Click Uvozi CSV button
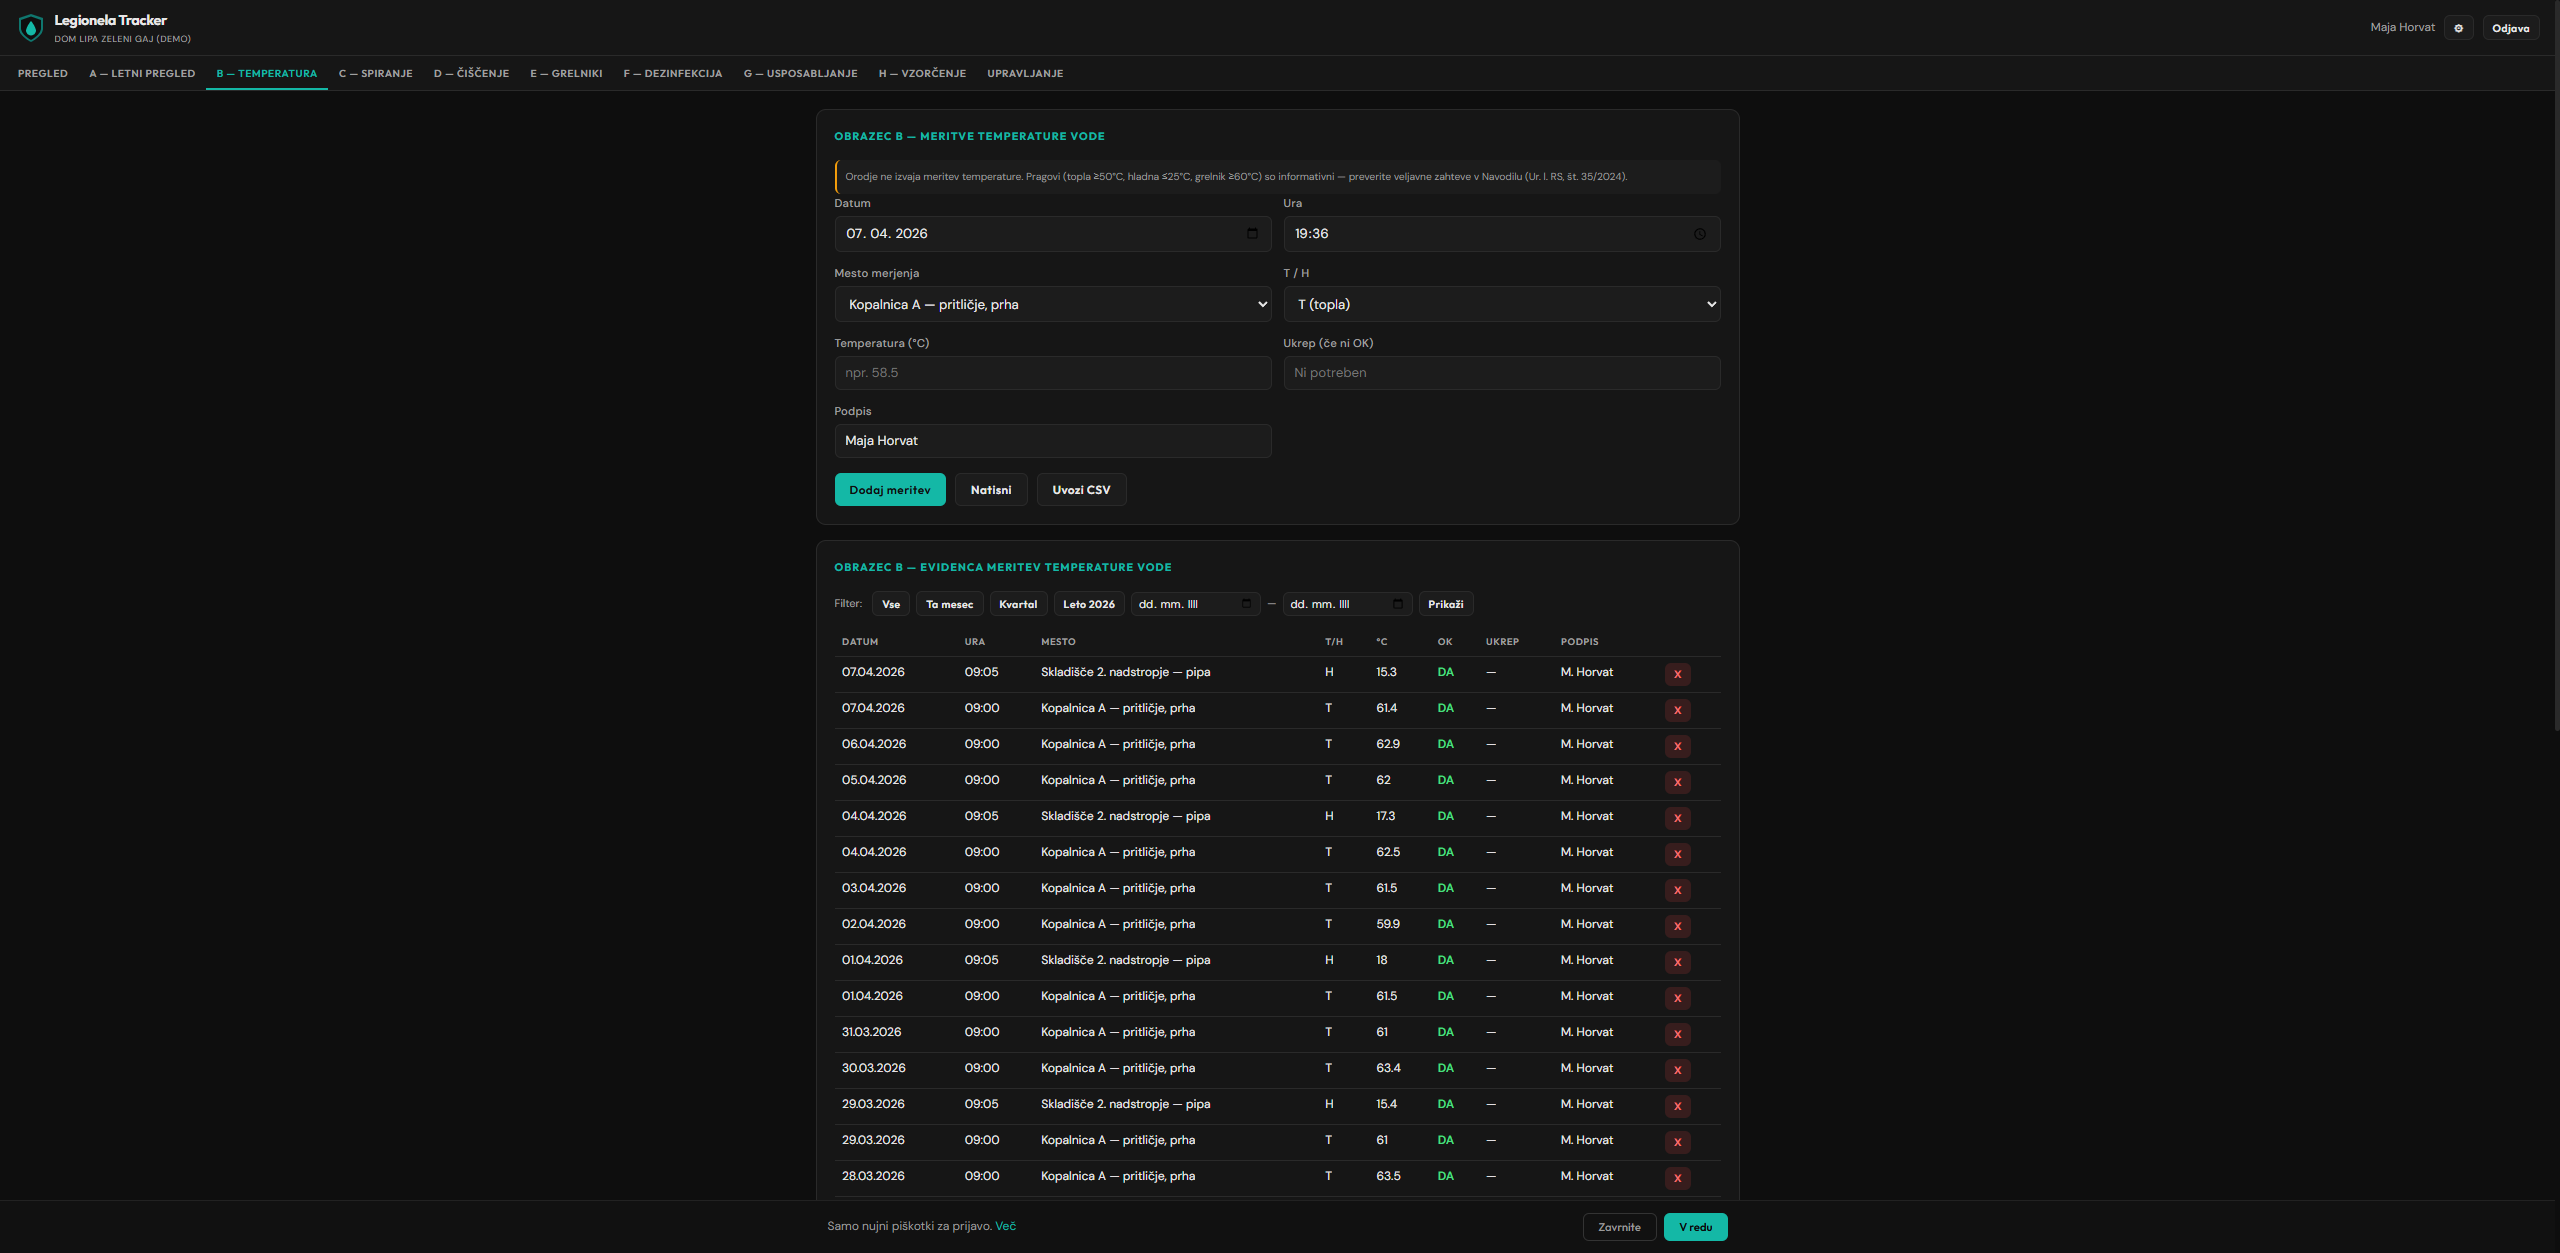The image size is (2560, 1253). (1081, 490)
